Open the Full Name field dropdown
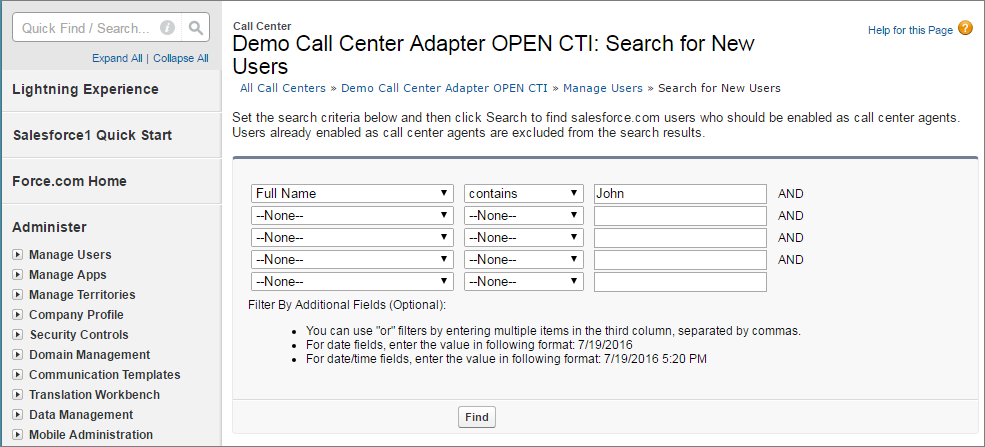 (x=352, y=193)
